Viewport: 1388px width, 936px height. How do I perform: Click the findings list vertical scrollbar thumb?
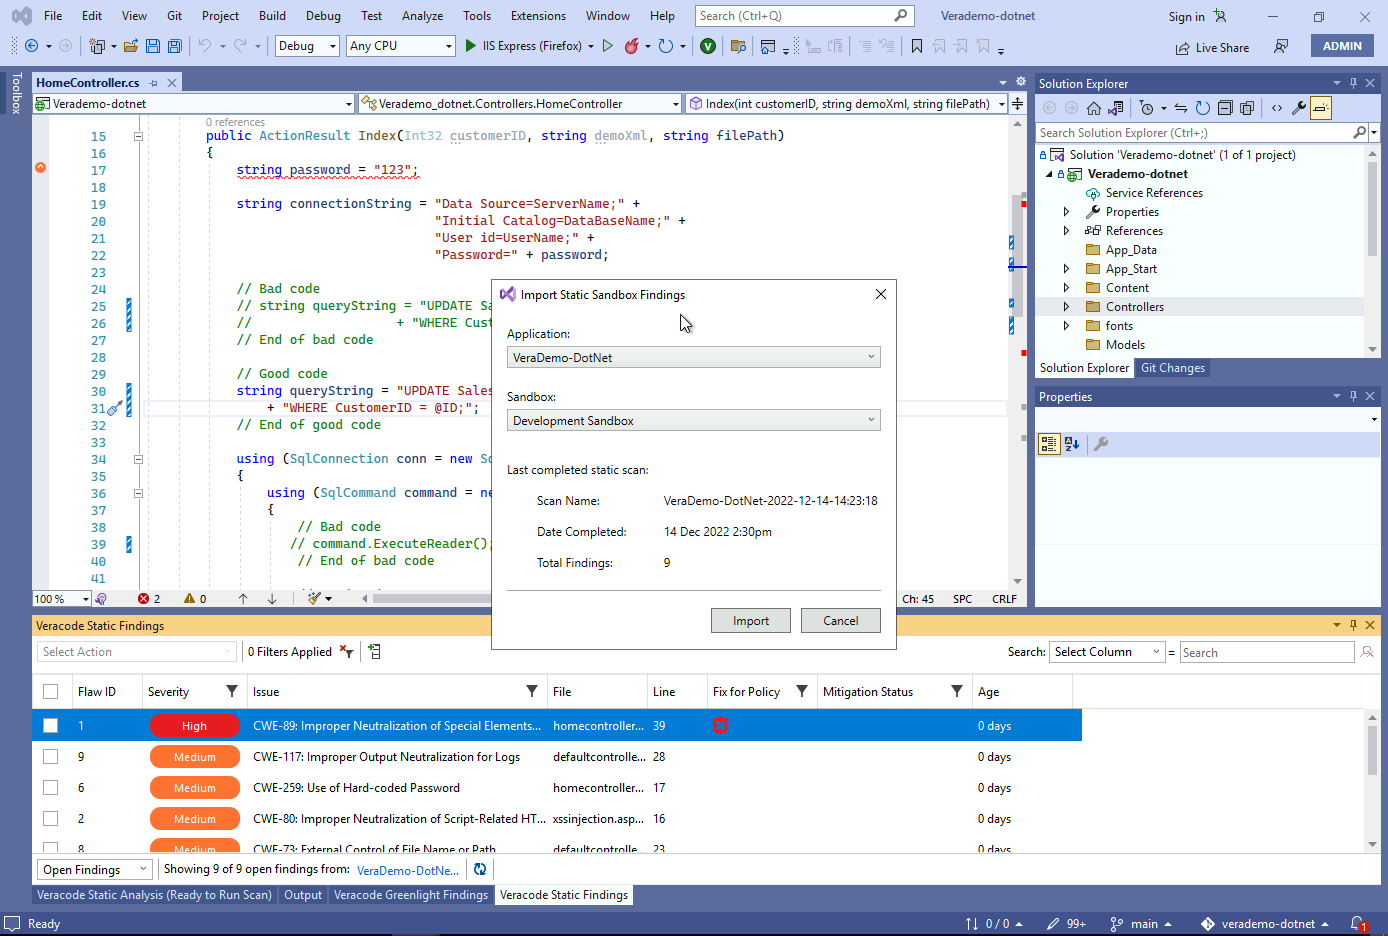coord(1372,750)
